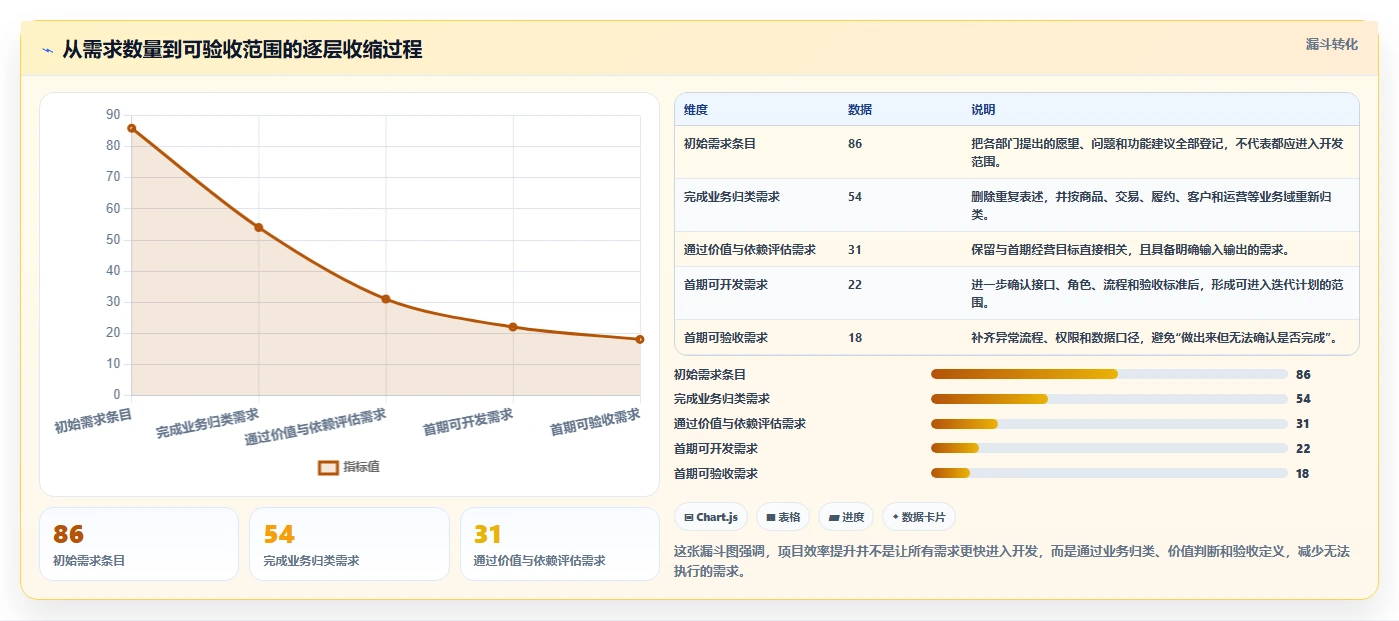Click the table data value 18
This screenshot has width=1399, height=621.
click(x=855, y=338)
